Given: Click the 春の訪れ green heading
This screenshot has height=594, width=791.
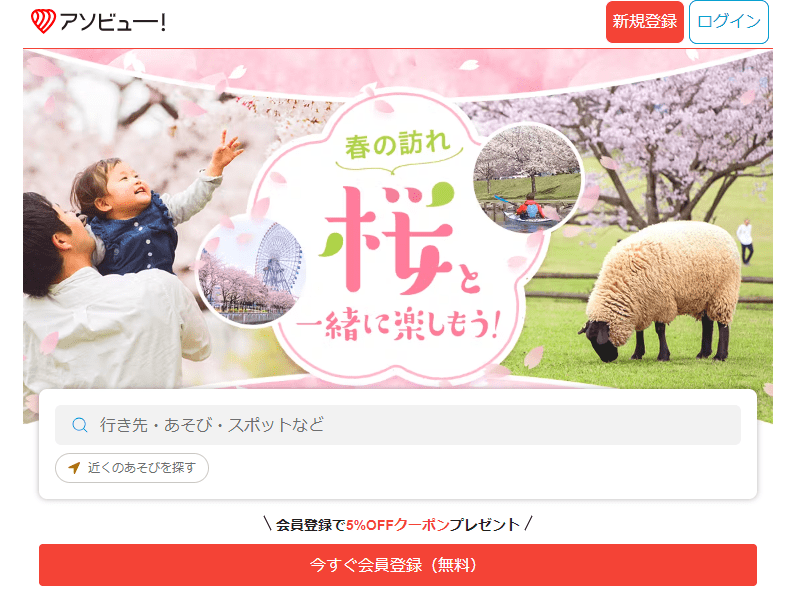Looking at the screenshot, I should click(398, 145).
